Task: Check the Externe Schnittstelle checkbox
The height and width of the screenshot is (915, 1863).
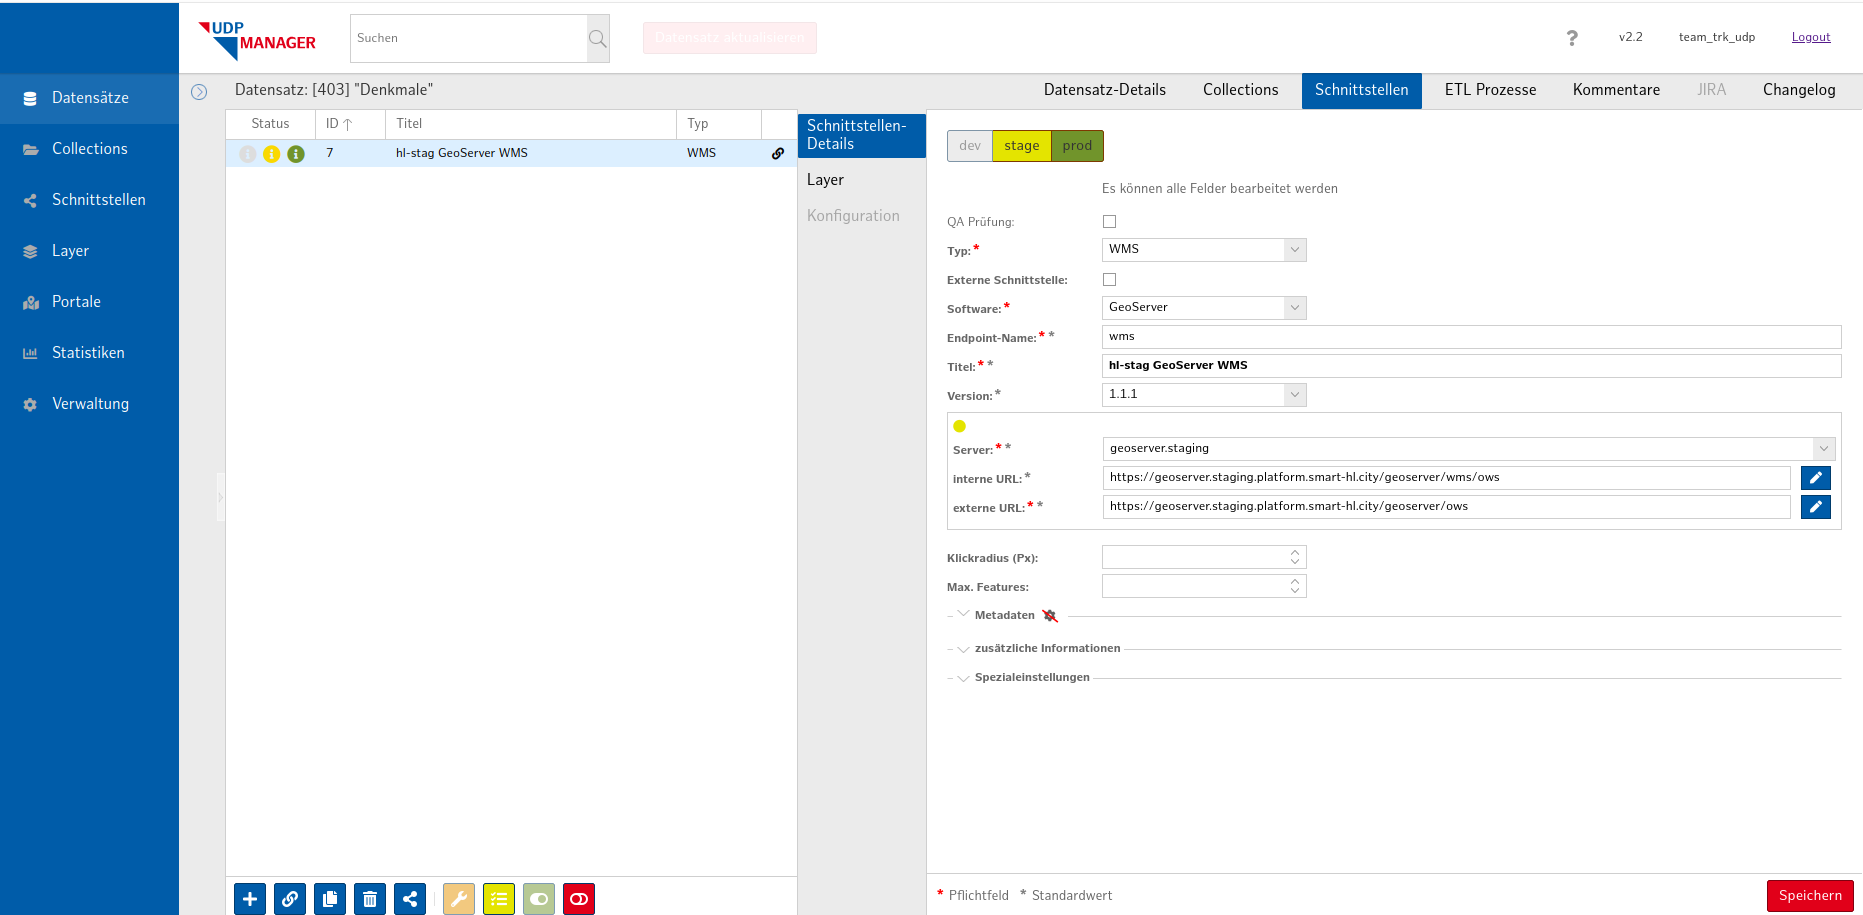Action: [1109, 280]
